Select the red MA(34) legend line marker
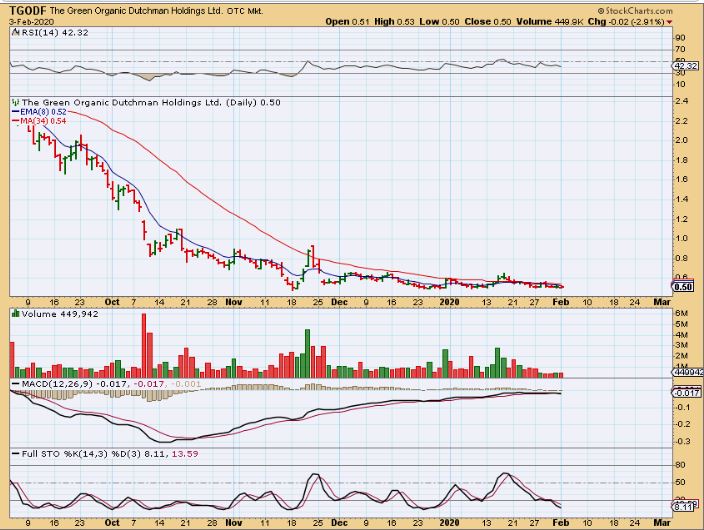The image size is (704, 530). coord(15,121)
